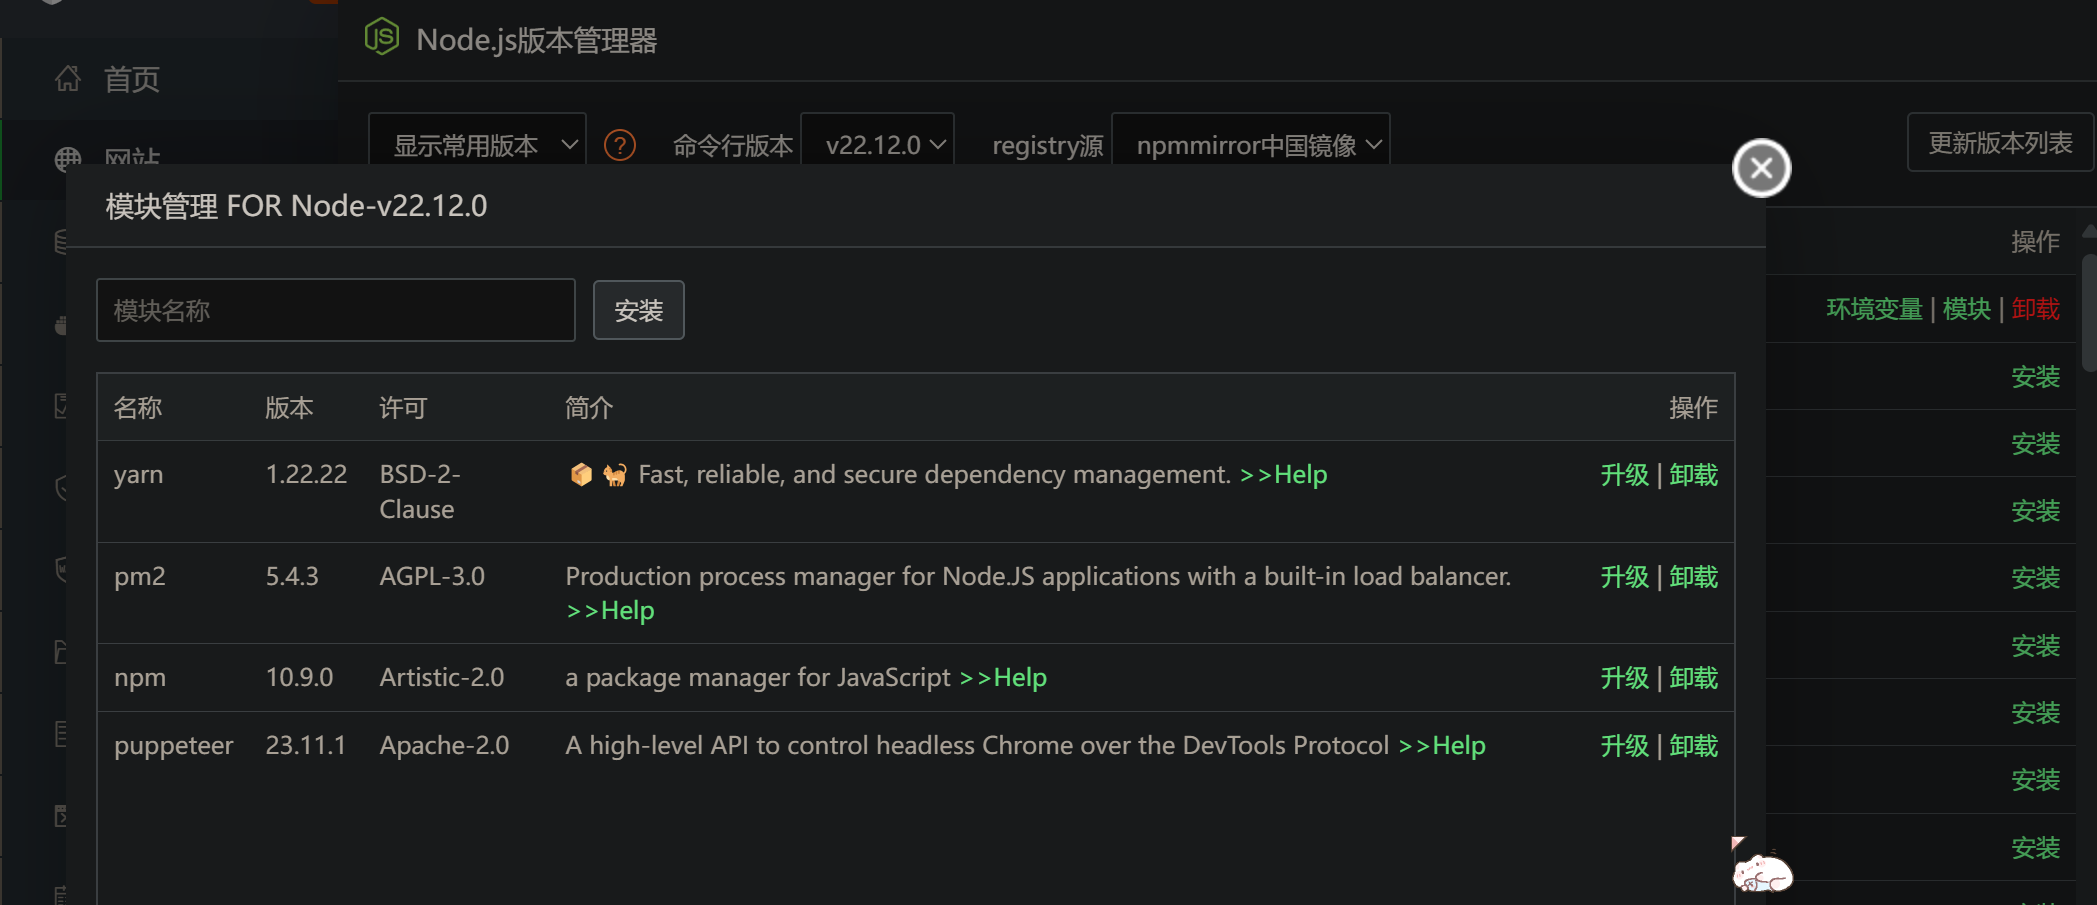
Task: Click the orange question mark help icon
Action: click(620, 146)
